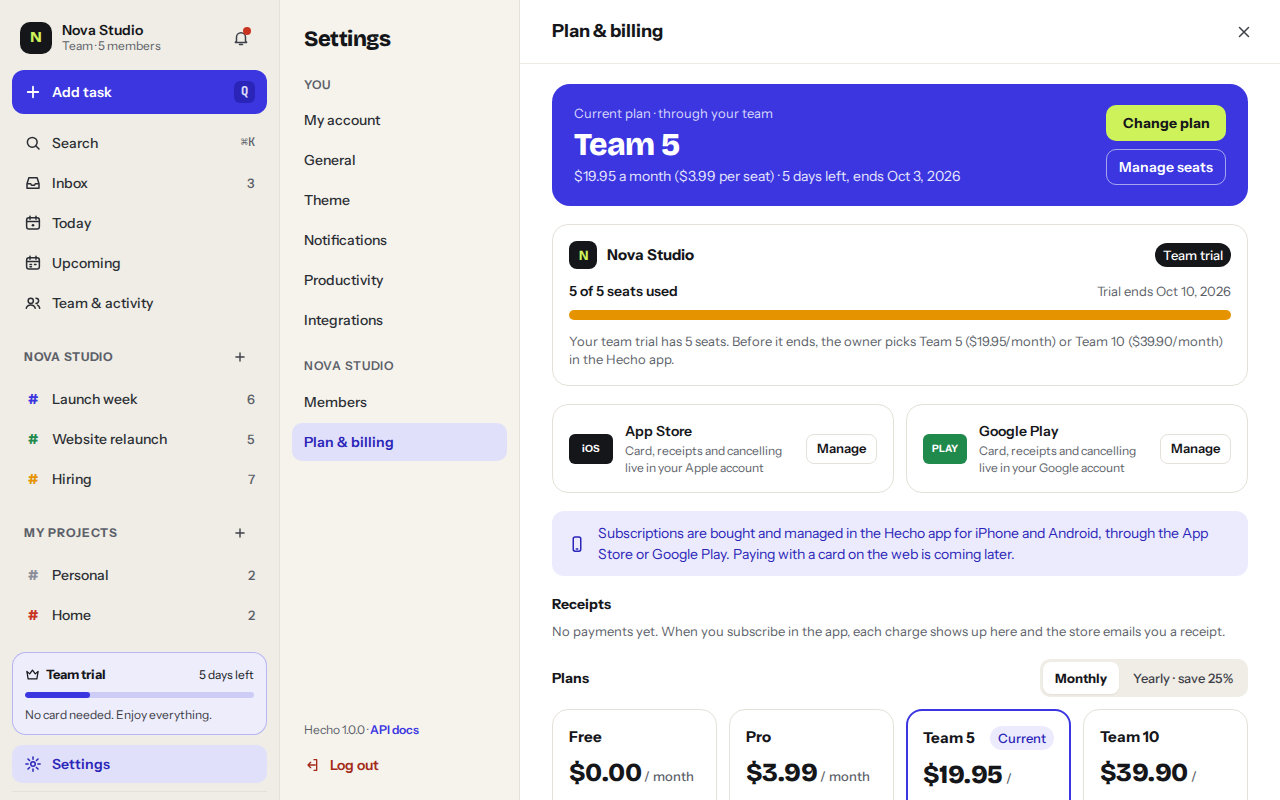Click the Settings gear icon
The height and width of the screenshot is (800, 1280).
click(33, 764)
